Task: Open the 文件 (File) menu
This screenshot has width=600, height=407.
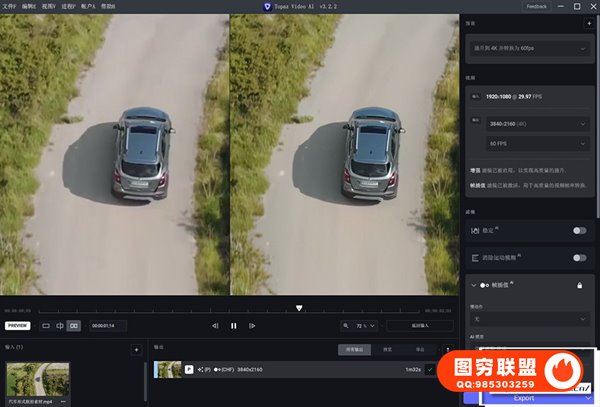Action: (x=10, y=6)
